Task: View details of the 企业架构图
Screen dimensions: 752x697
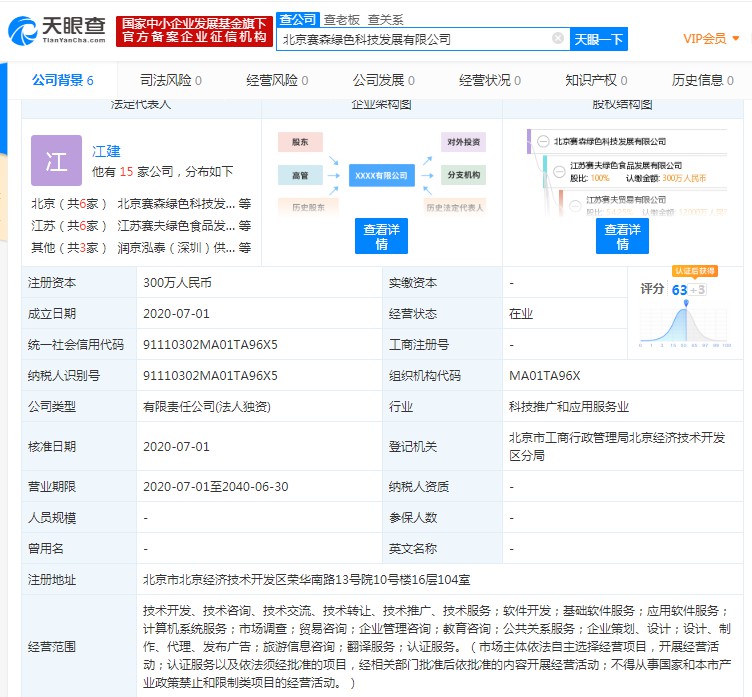Action: (381, 236)
